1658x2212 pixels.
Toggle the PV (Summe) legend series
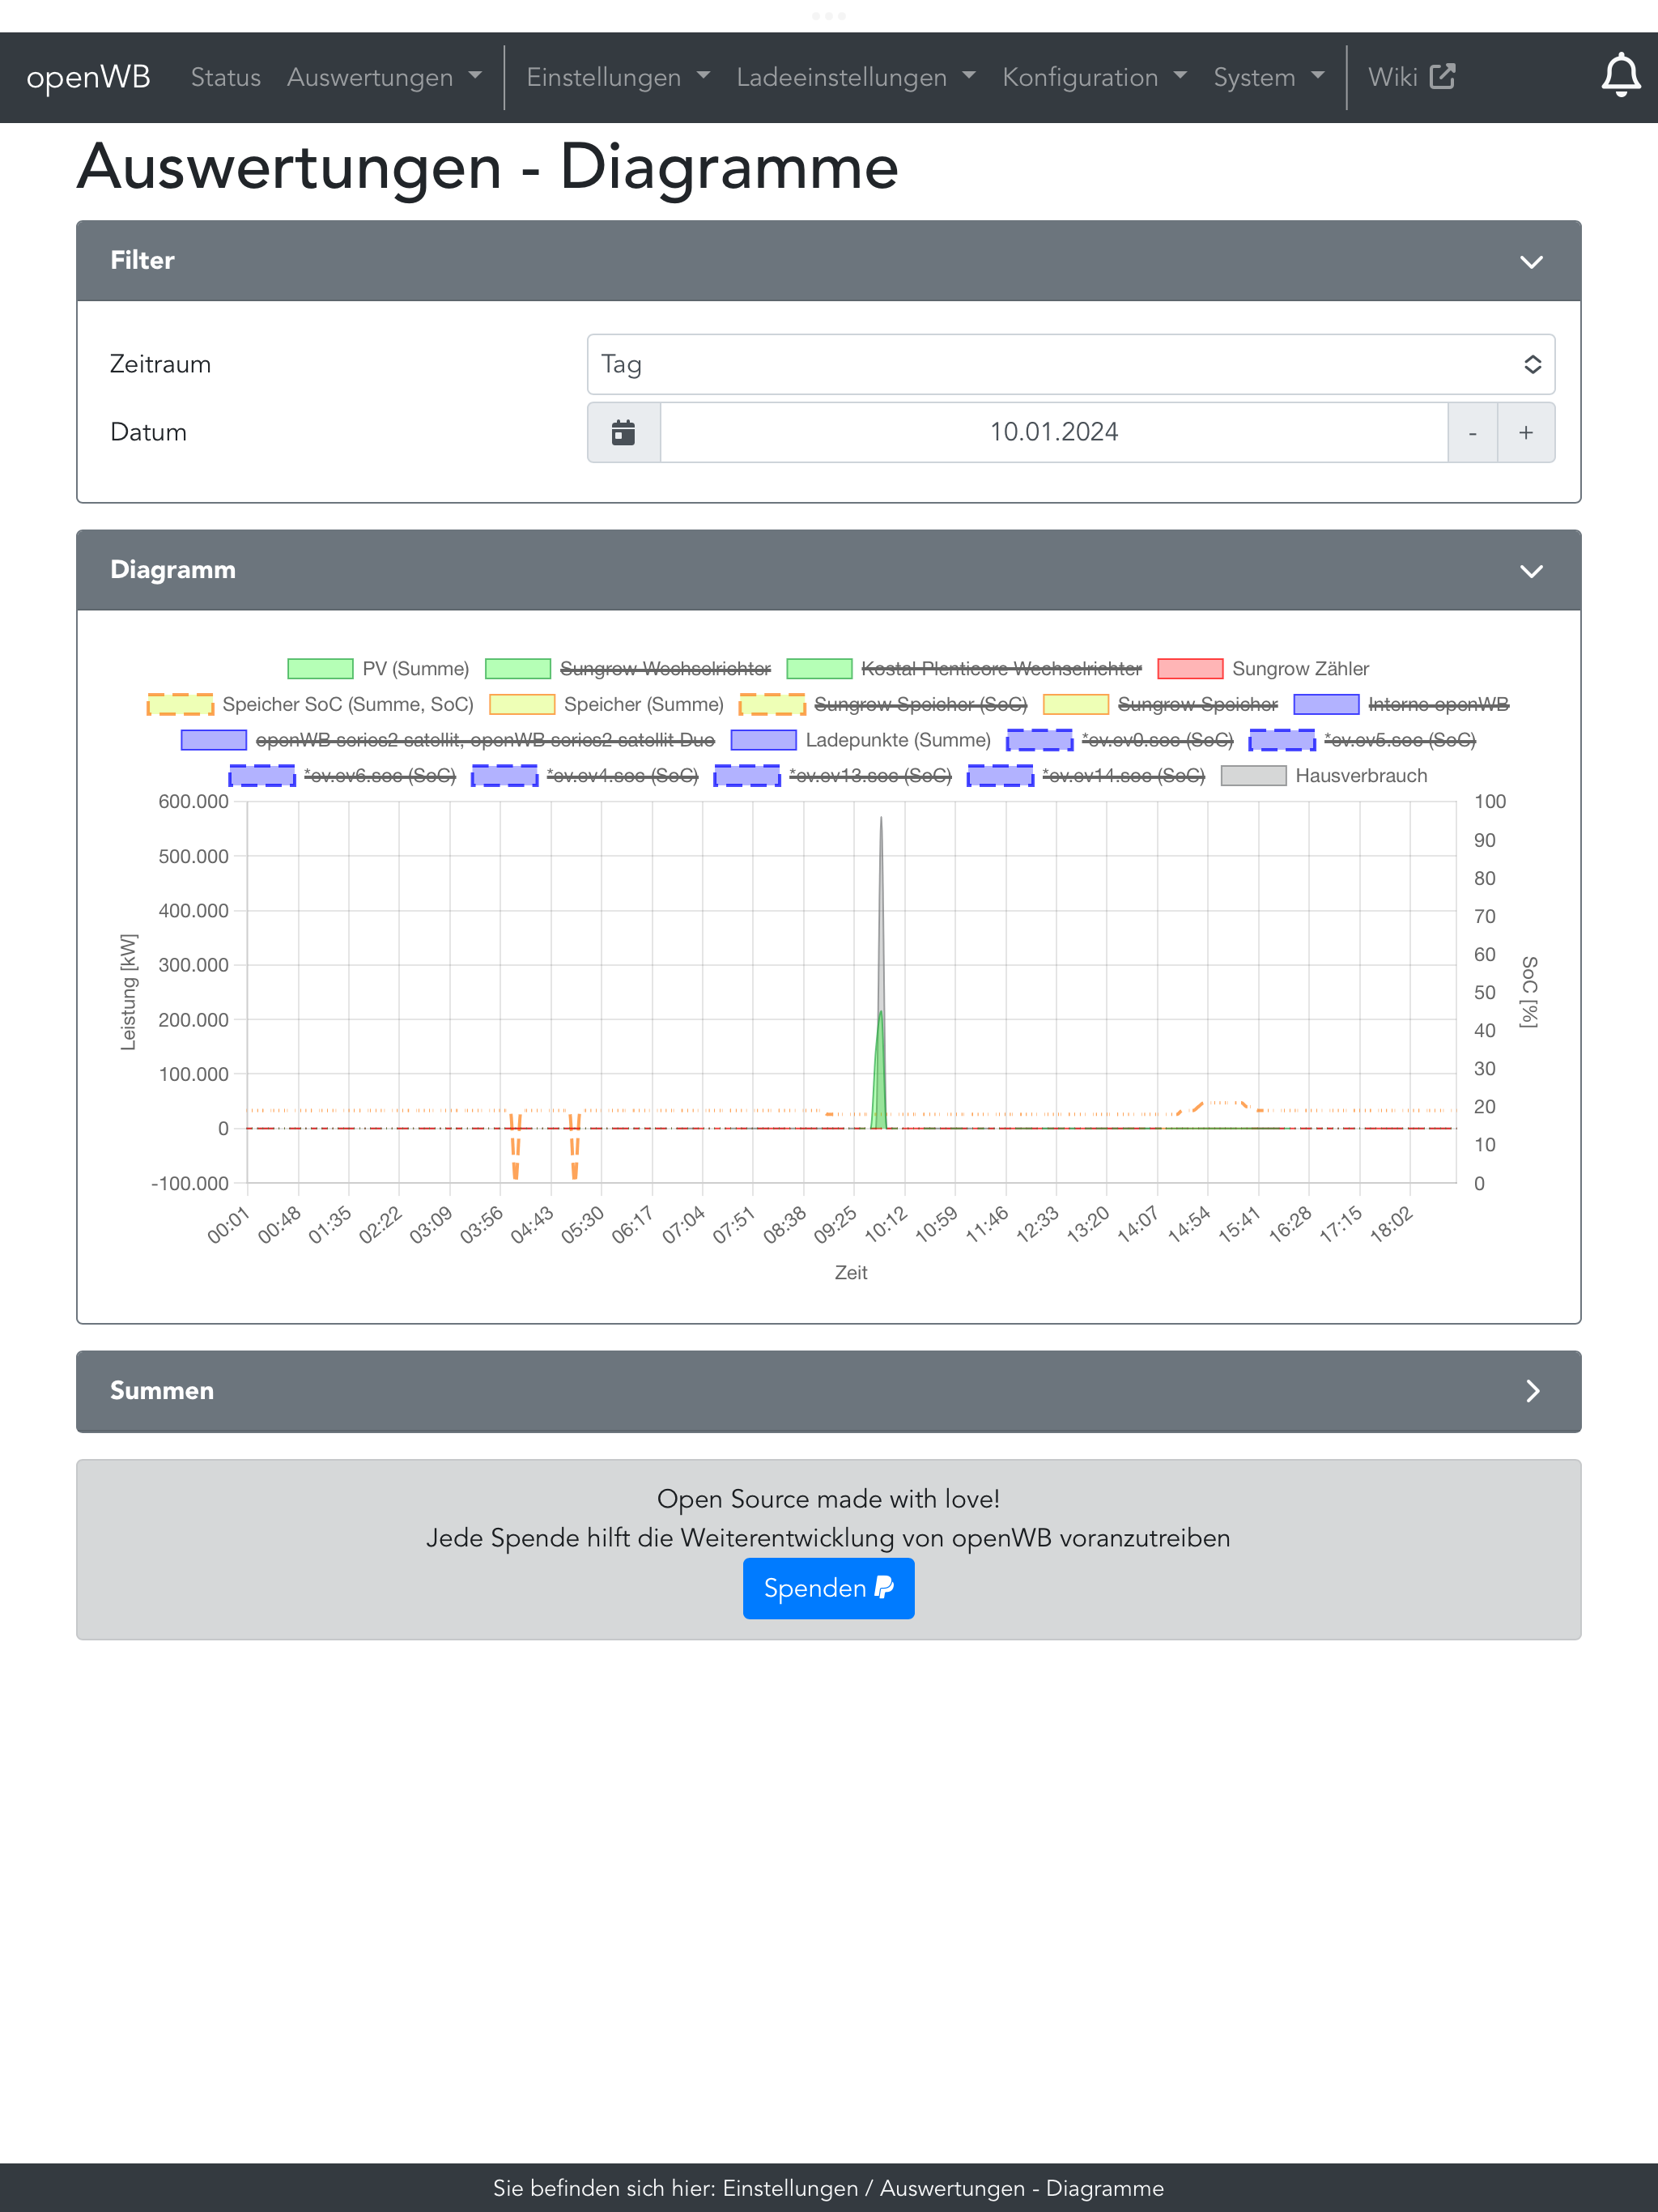click(378, 668)
